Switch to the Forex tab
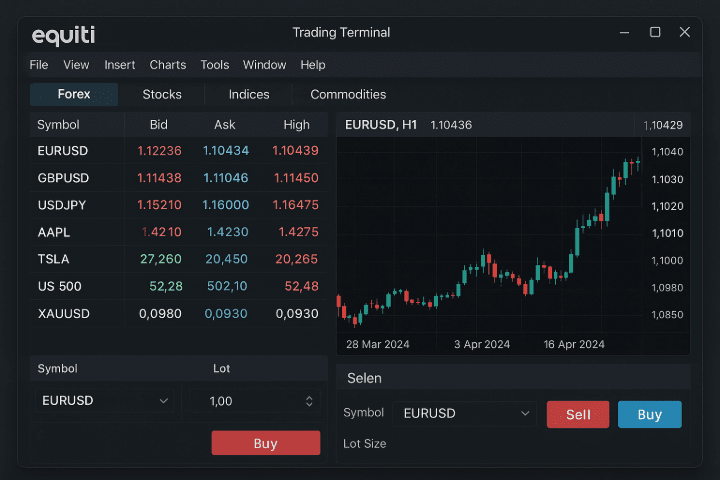 (74, 94)
